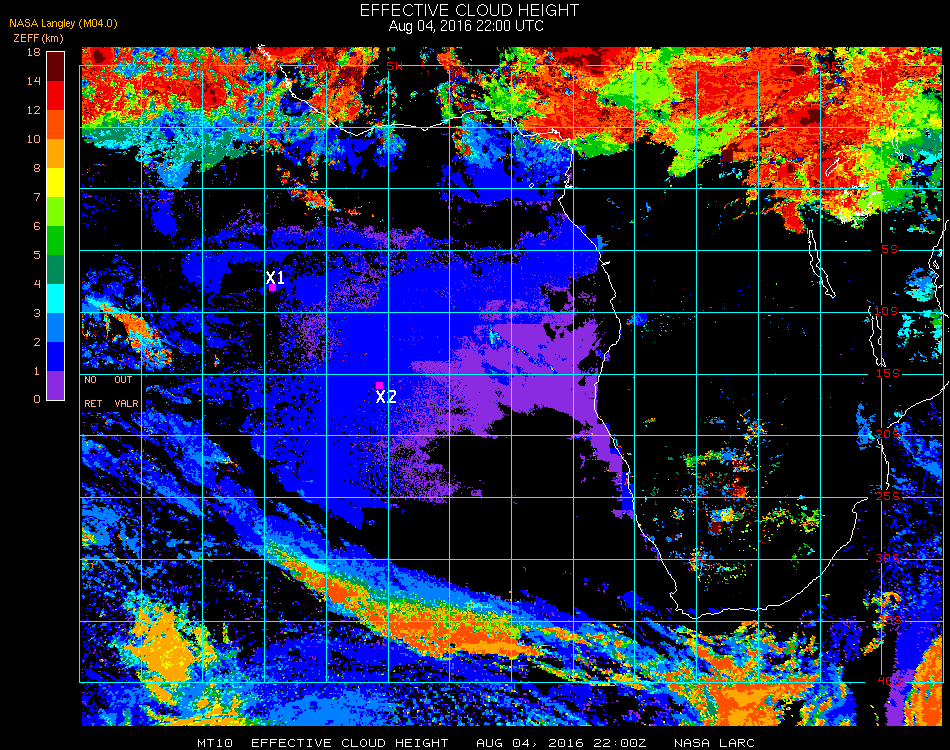Select the orange-red 10-12 km swatch
Viewport: 950px width, 750px height.
tap(56, 125)
